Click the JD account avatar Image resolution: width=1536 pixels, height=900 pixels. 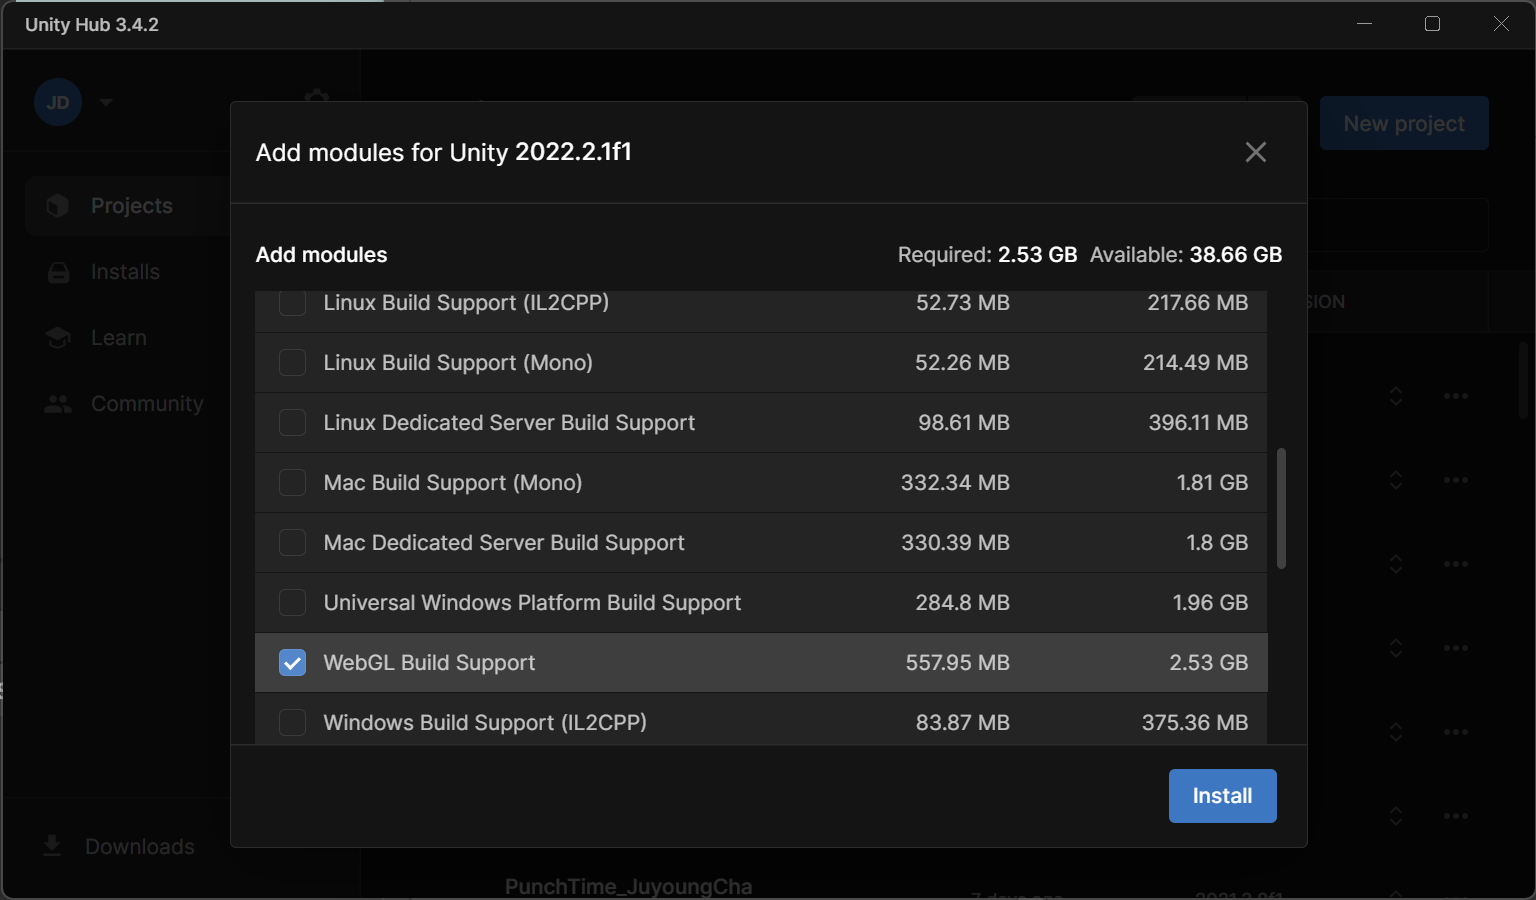[x=58, y=102]
